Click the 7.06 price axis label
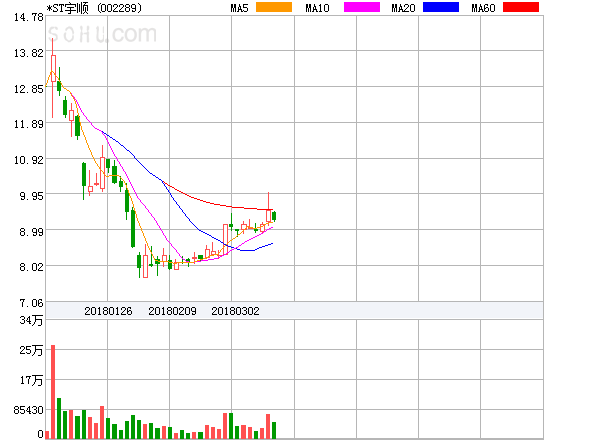This screenshot has height=440, width=600. tap(31, 303)
